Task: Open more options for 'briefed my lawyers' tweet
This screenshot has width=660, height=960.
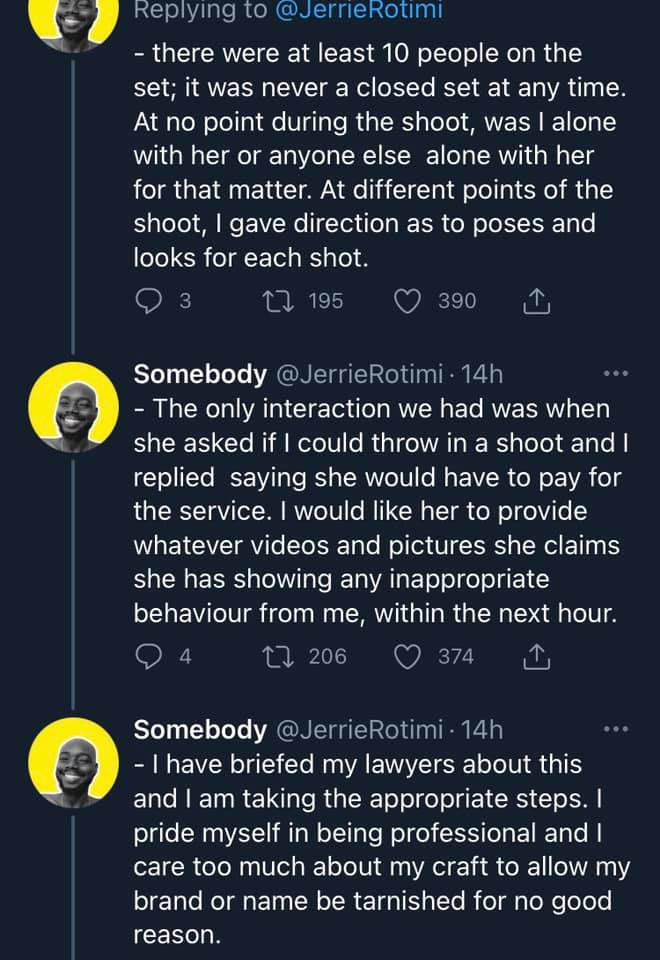Action: tap(616, 731)
